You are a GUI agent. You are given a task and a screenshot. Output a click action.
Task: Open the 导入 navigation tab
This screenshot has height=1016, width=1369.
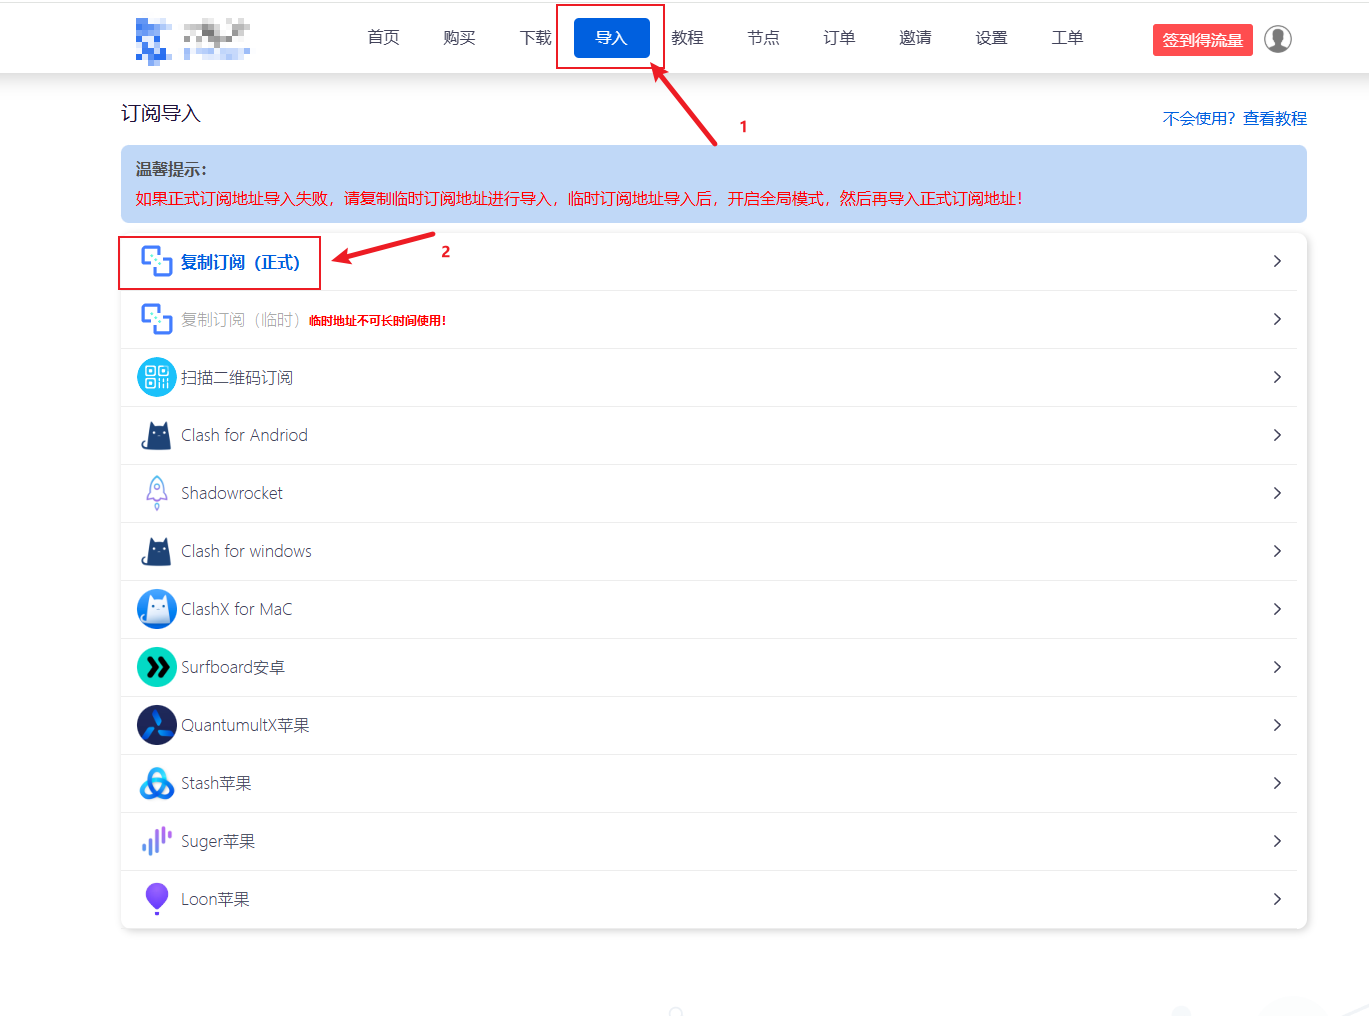[611, 38]
